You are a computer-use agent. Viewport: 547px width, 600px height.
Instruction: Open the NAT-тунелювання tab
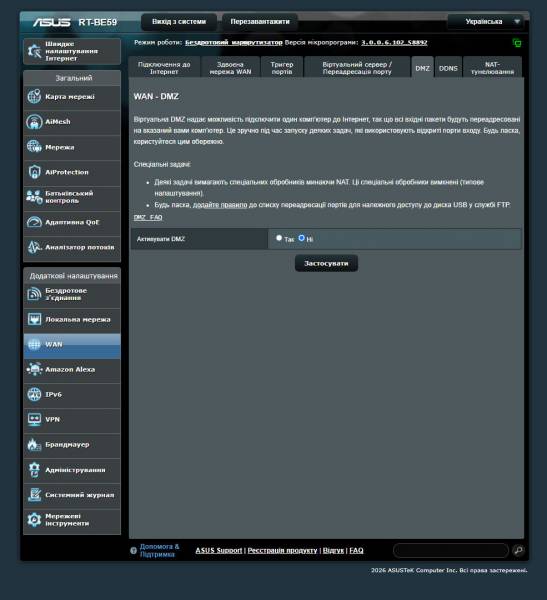click(492, 68)
